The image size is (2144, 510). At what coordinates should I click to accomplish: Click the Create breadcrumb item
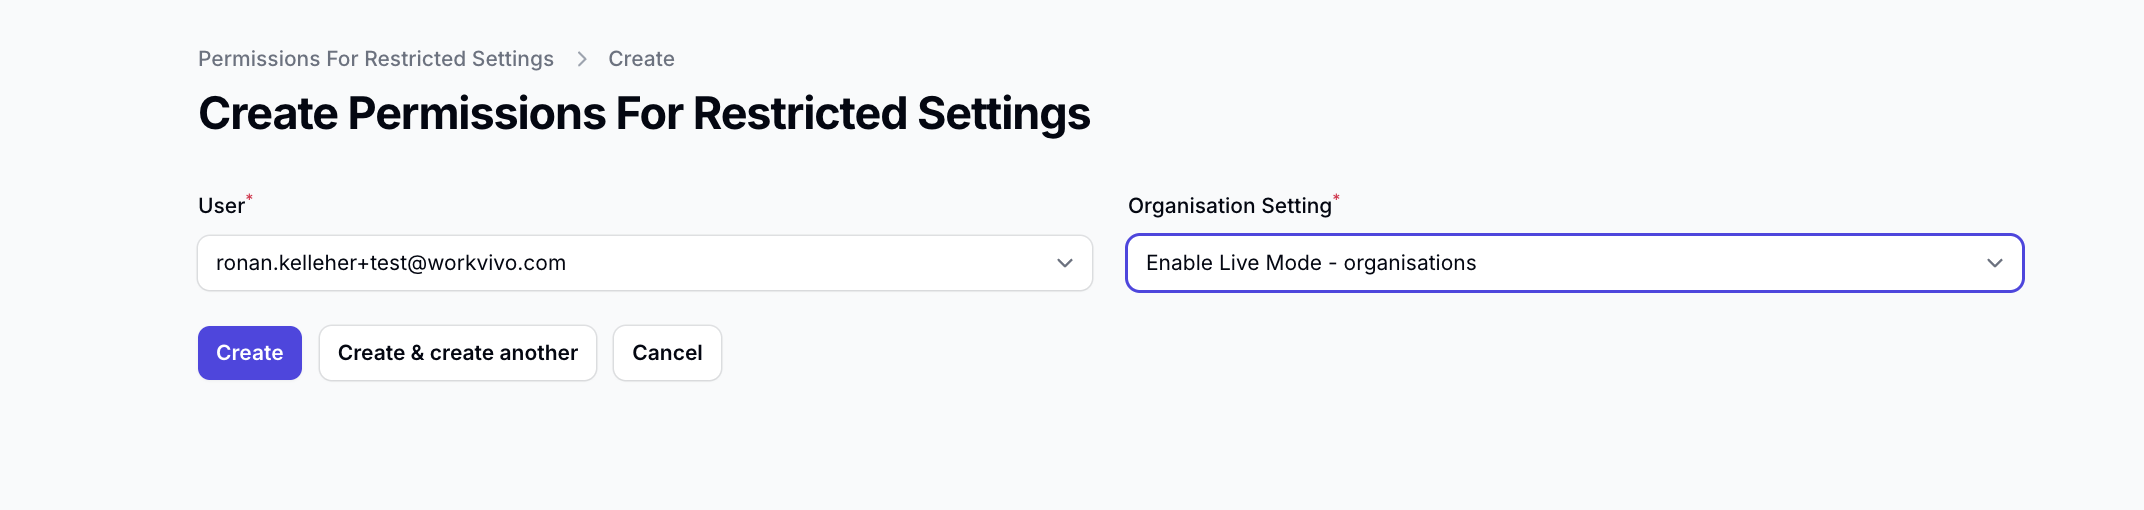point(641,59)
